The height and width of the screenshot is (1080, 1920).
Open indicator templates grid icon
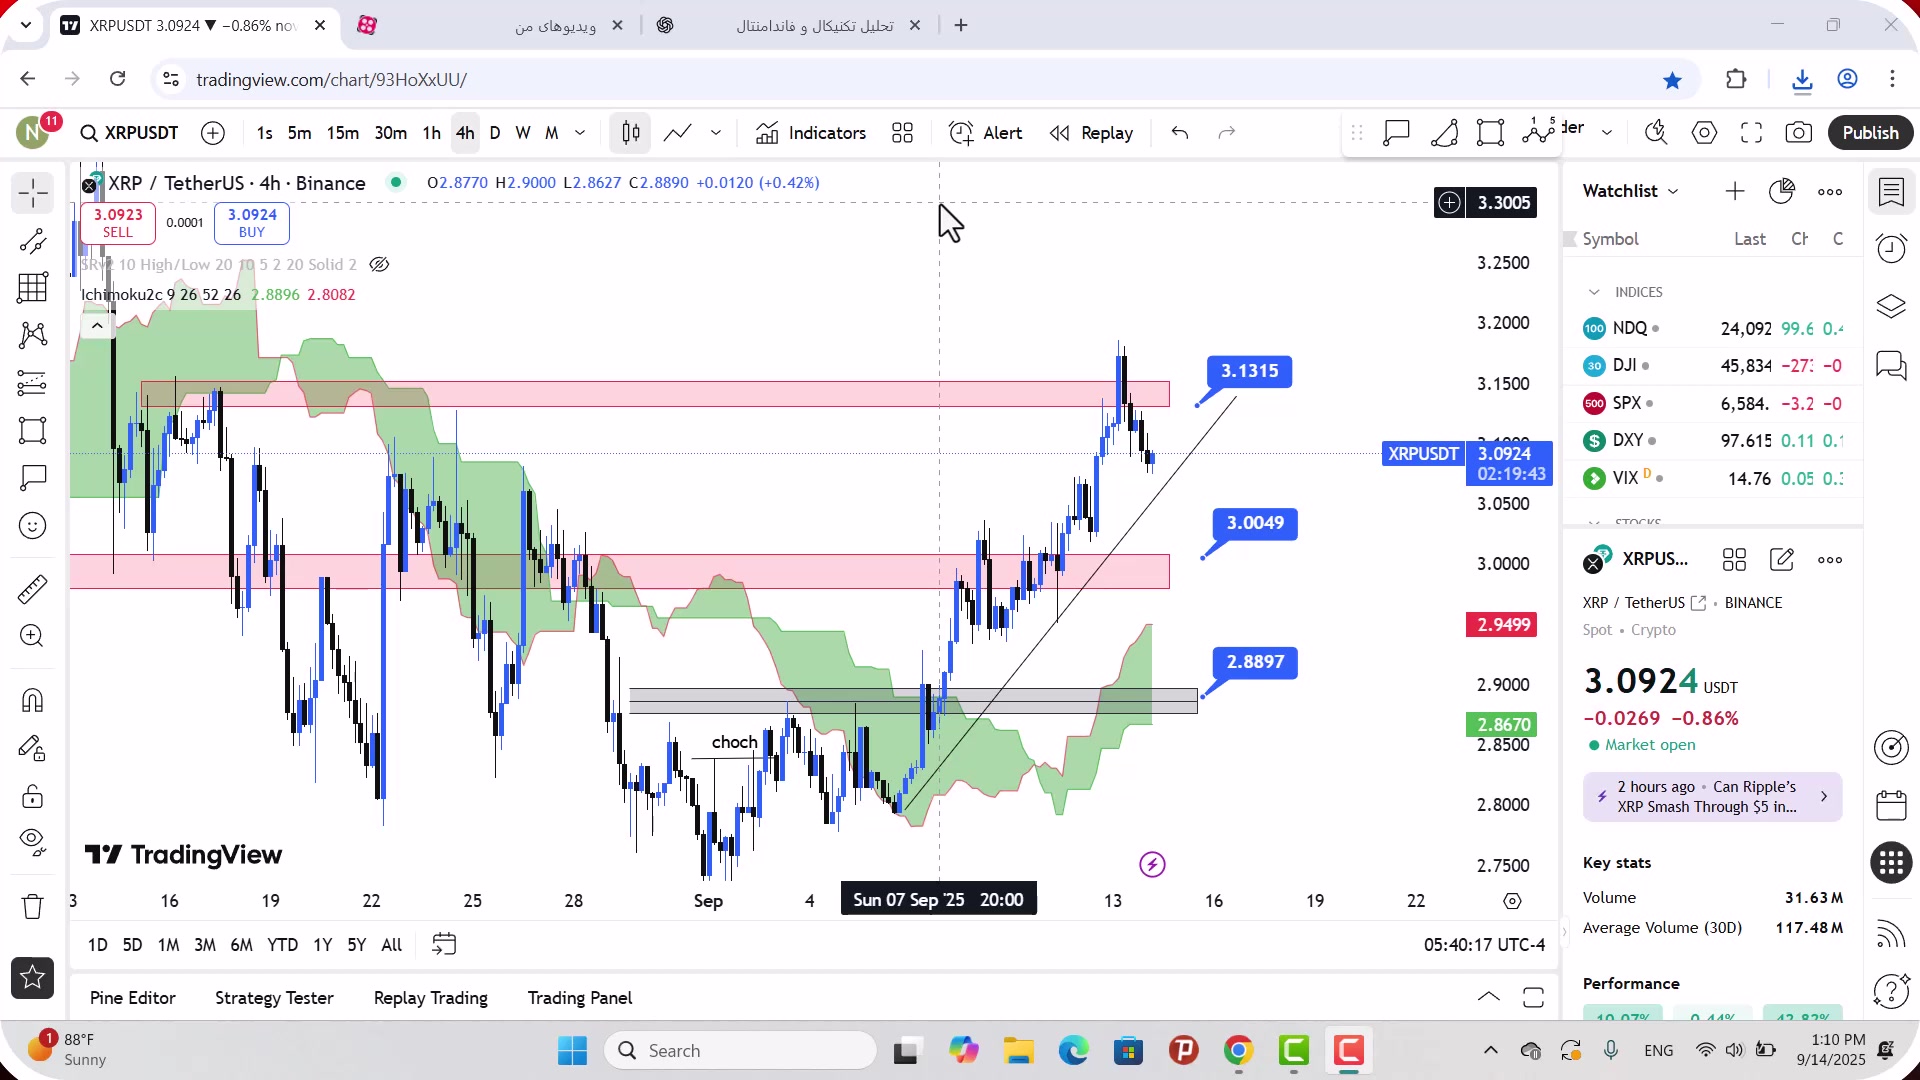pos(903,133)
